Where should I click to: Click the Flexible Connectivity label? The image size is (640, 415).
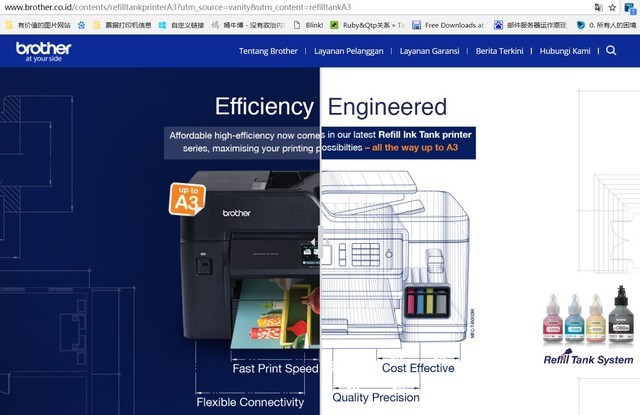point(250,402)
